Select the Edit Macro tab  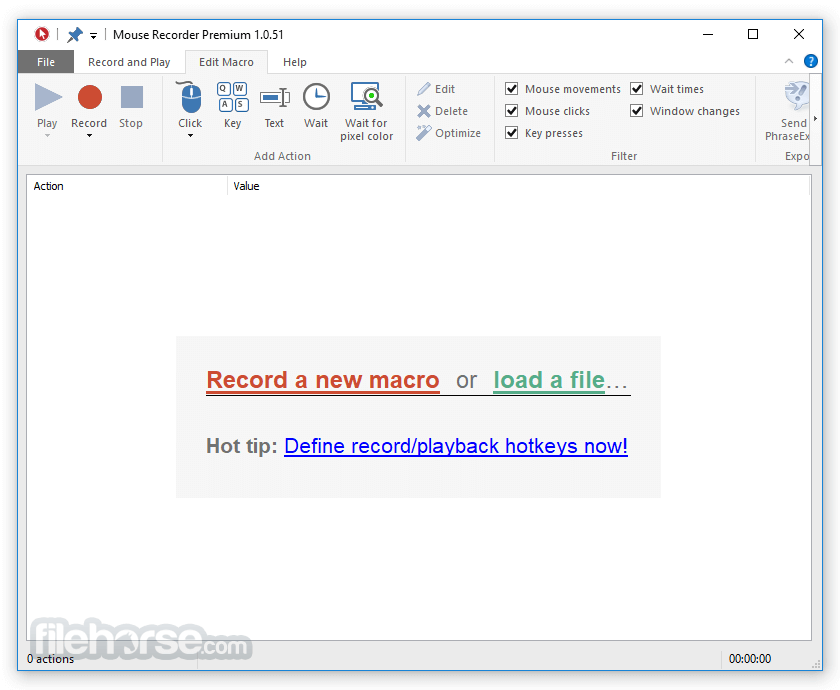pos(226,62)
